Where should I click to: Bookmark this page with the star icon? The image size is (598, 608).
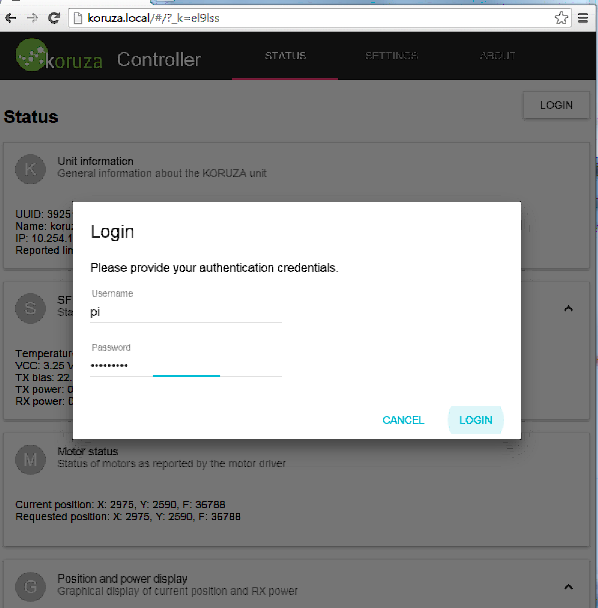(561, 18)
